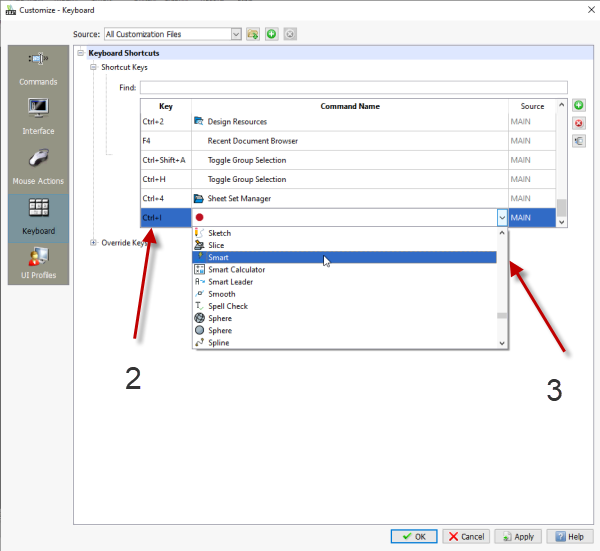Viewport: 600px width, 551px height.
Task: Delete shortcut using red X icon
Action: click(579, 123)
